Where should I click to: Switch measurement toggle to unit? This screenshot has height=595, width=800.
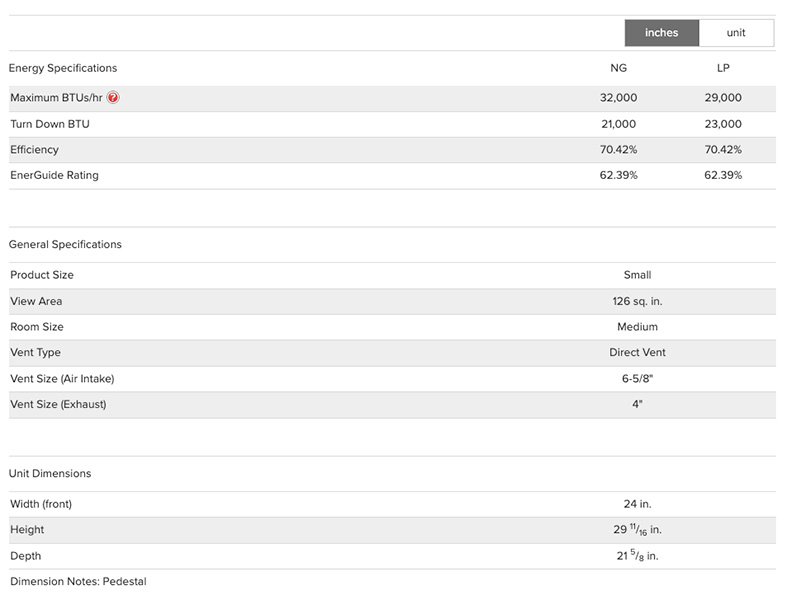[x=736, y=33]
